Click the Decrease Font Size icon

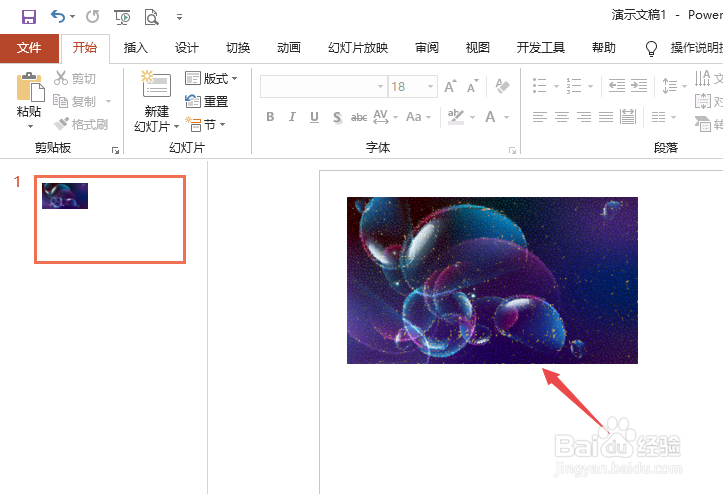point(473,86)
